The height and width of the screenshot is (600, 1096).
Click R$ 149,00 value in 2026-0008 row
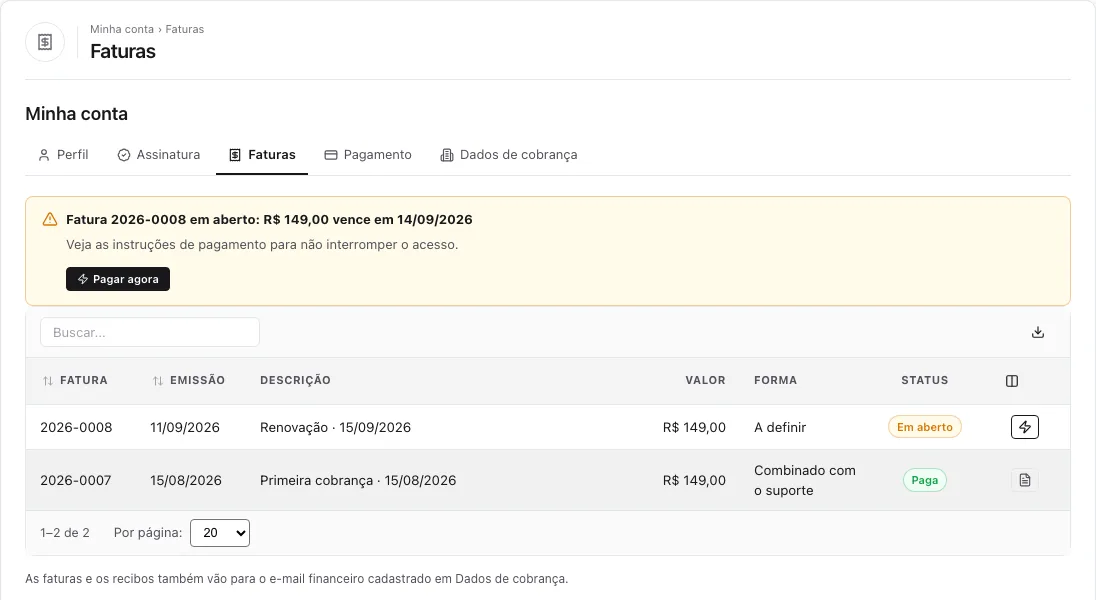click(694, 427)
